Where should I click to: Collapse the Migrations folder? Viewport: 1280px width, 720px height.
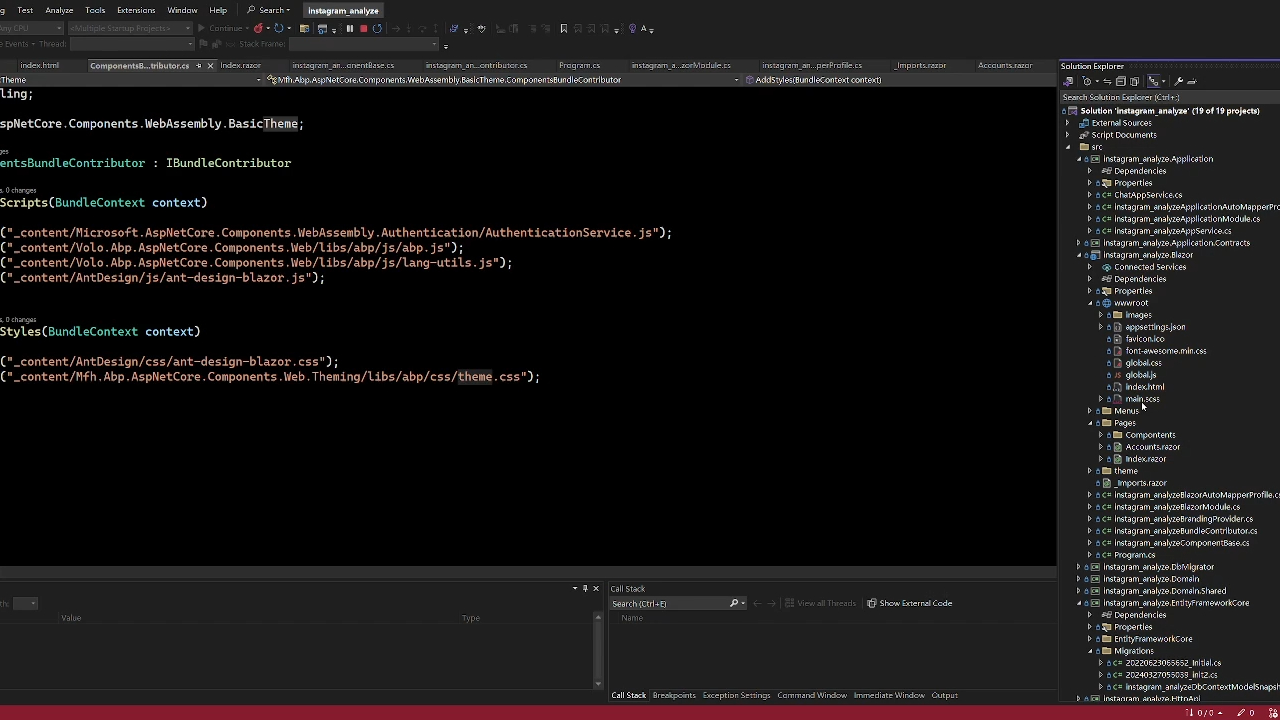[x=1090, y=651]
